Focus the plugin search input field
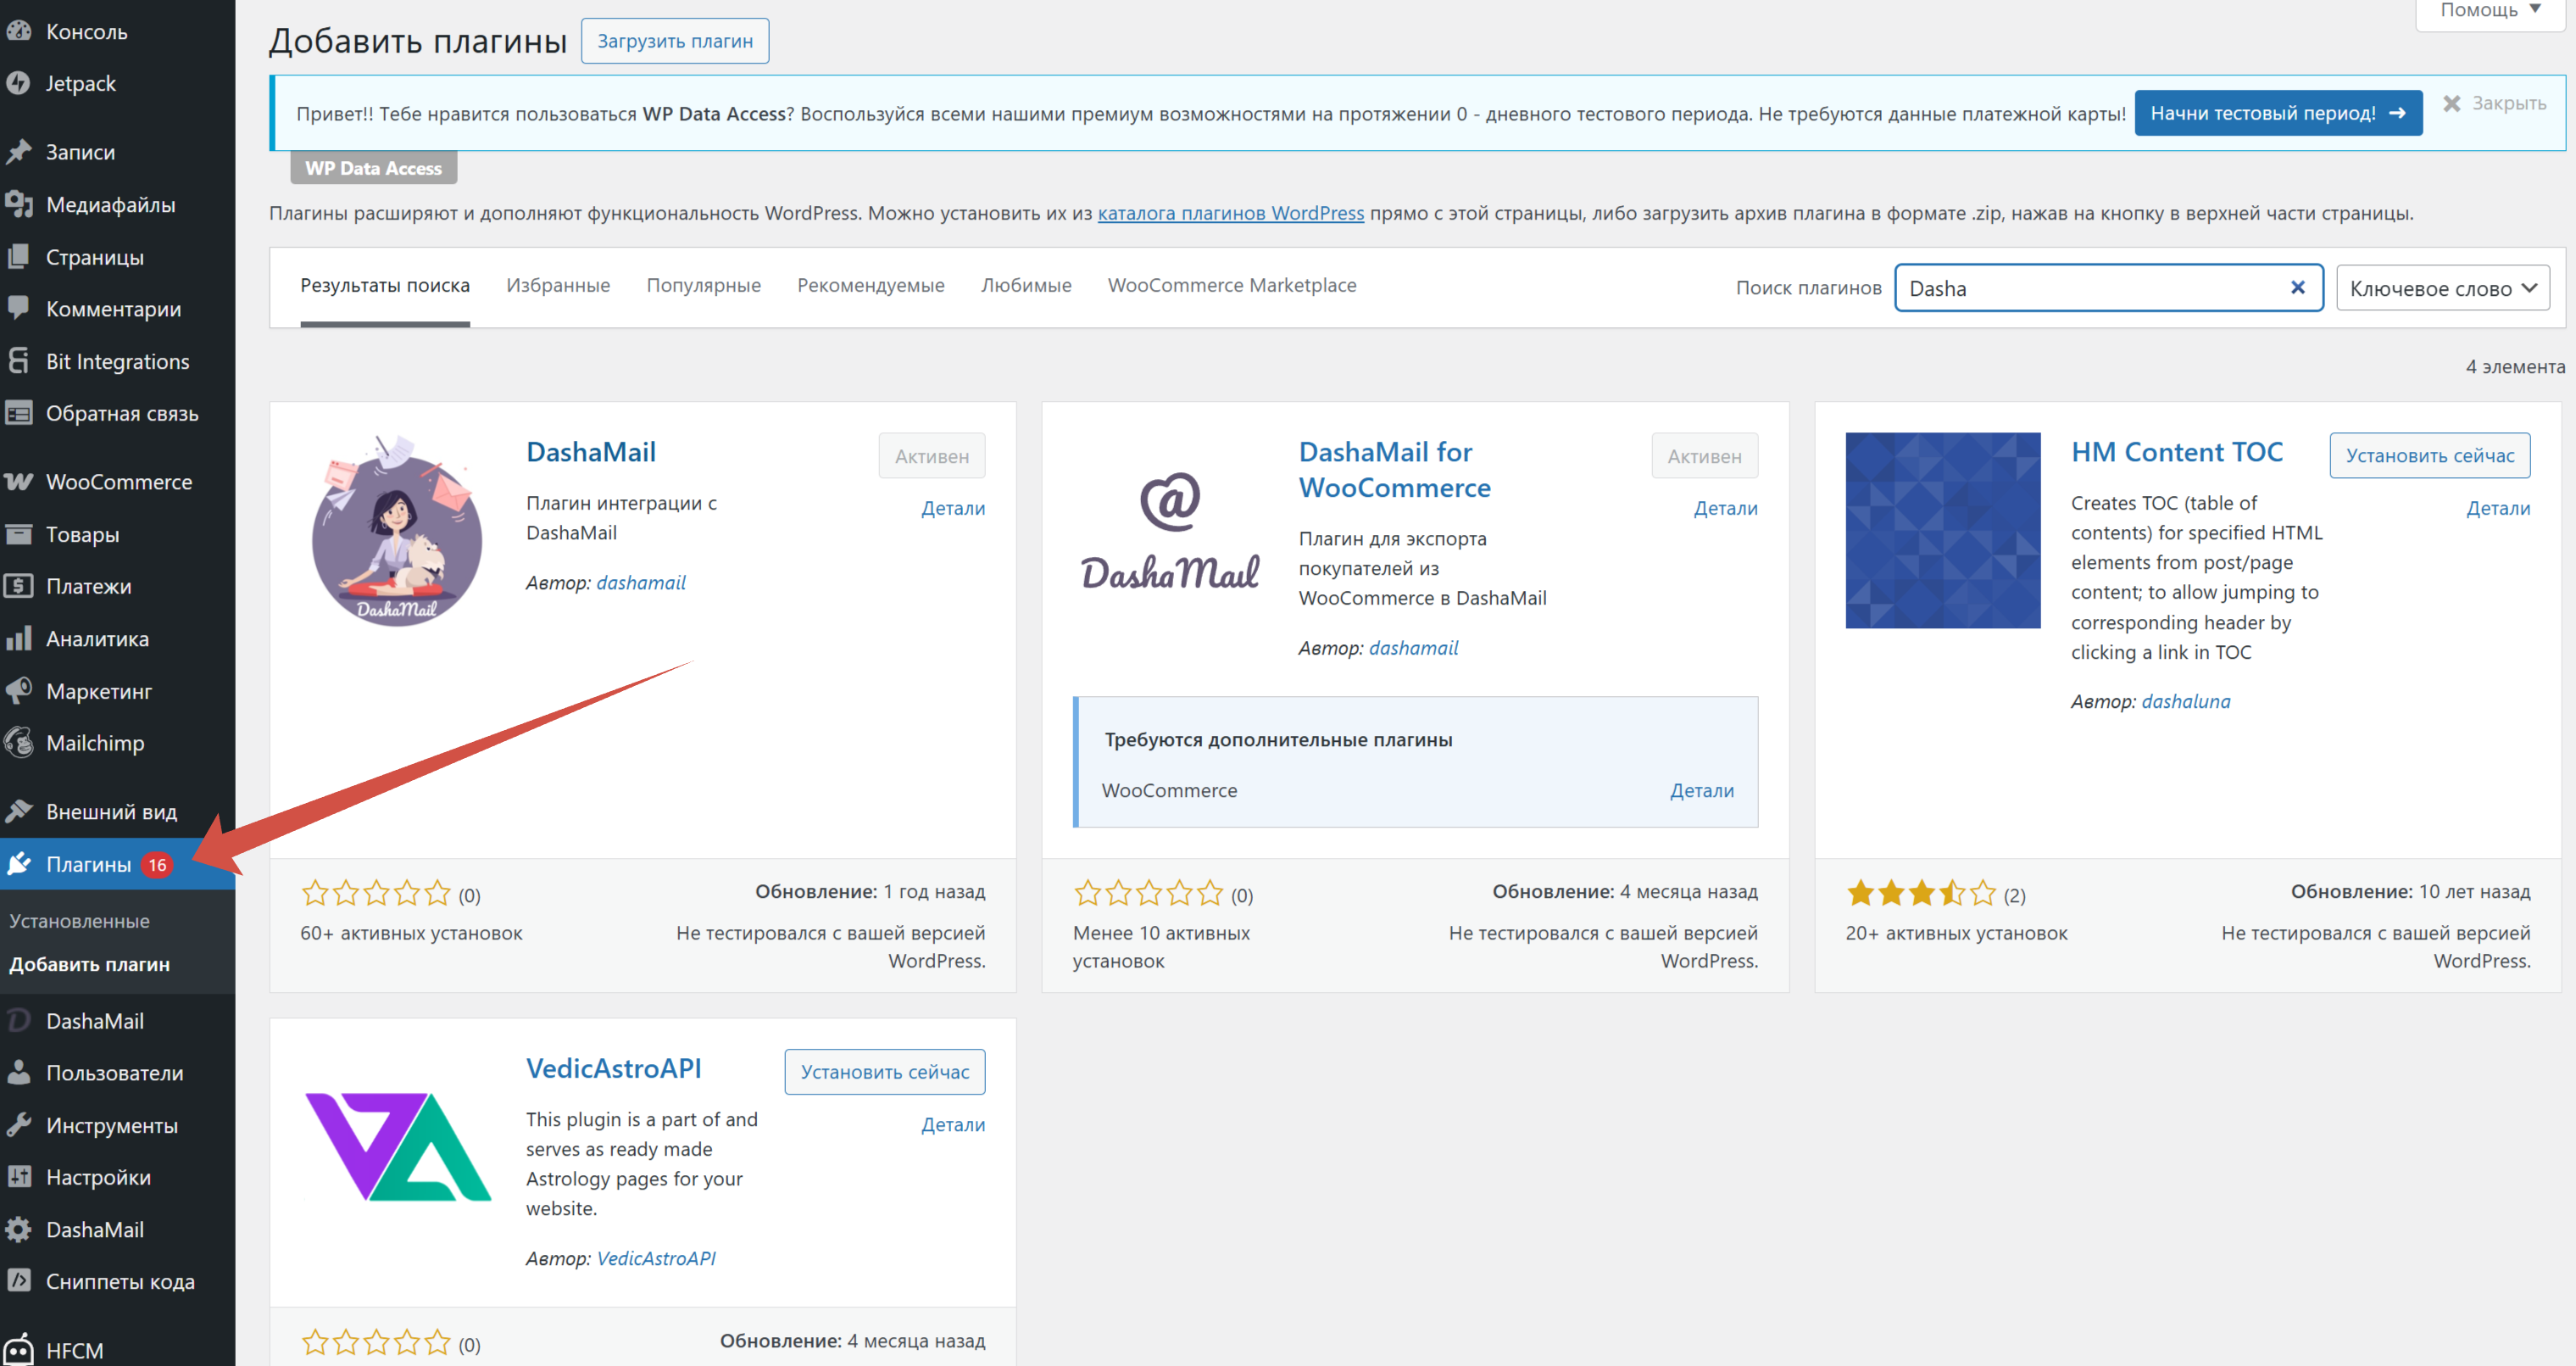The height and width of the screenshot is (1366, 2576). point(2090,288)
